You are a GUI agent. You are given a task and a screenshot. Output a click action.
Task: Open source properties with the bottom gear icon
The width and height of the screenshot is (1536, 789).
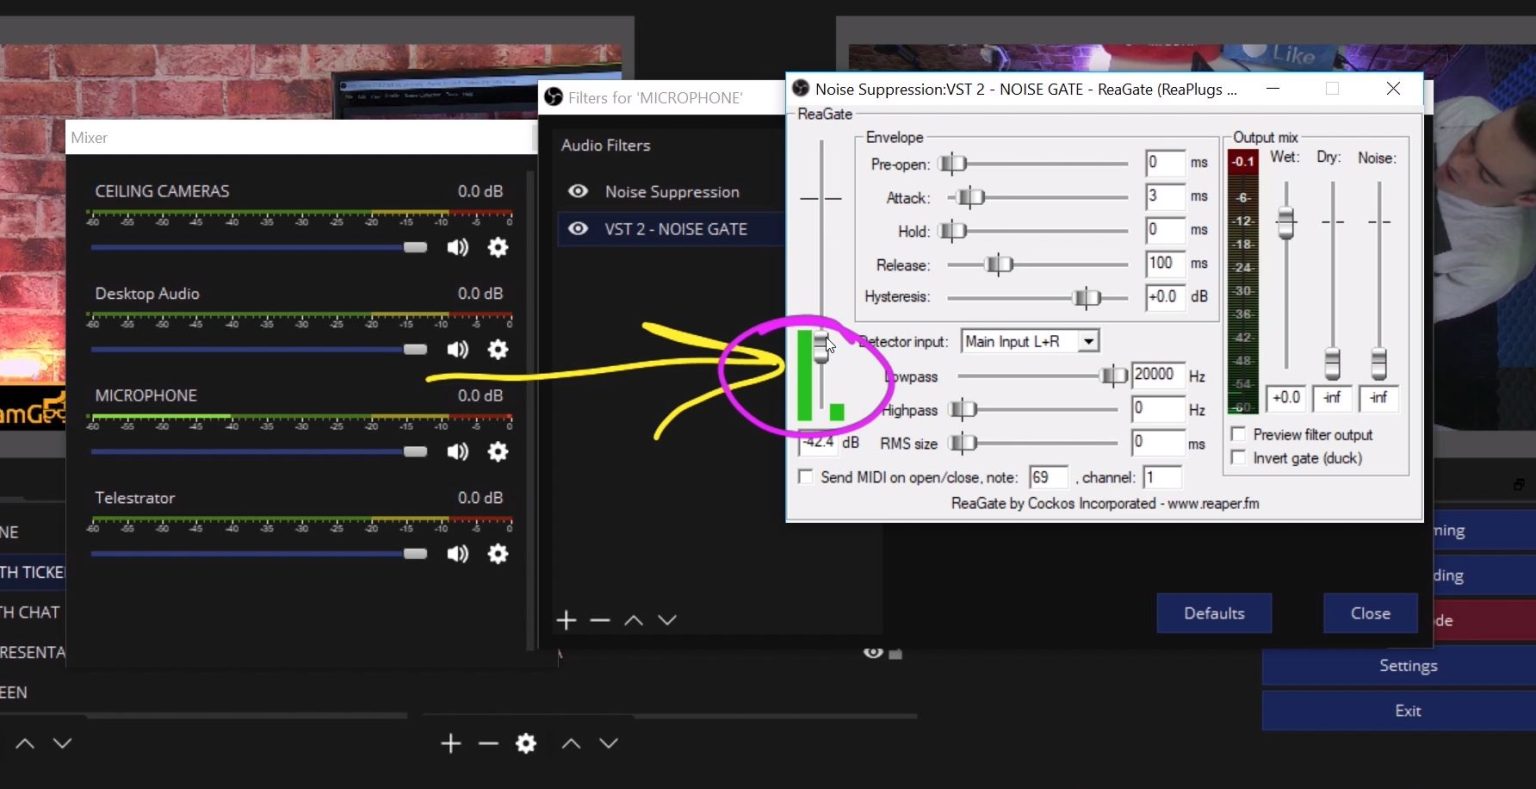tap(526, 743)
